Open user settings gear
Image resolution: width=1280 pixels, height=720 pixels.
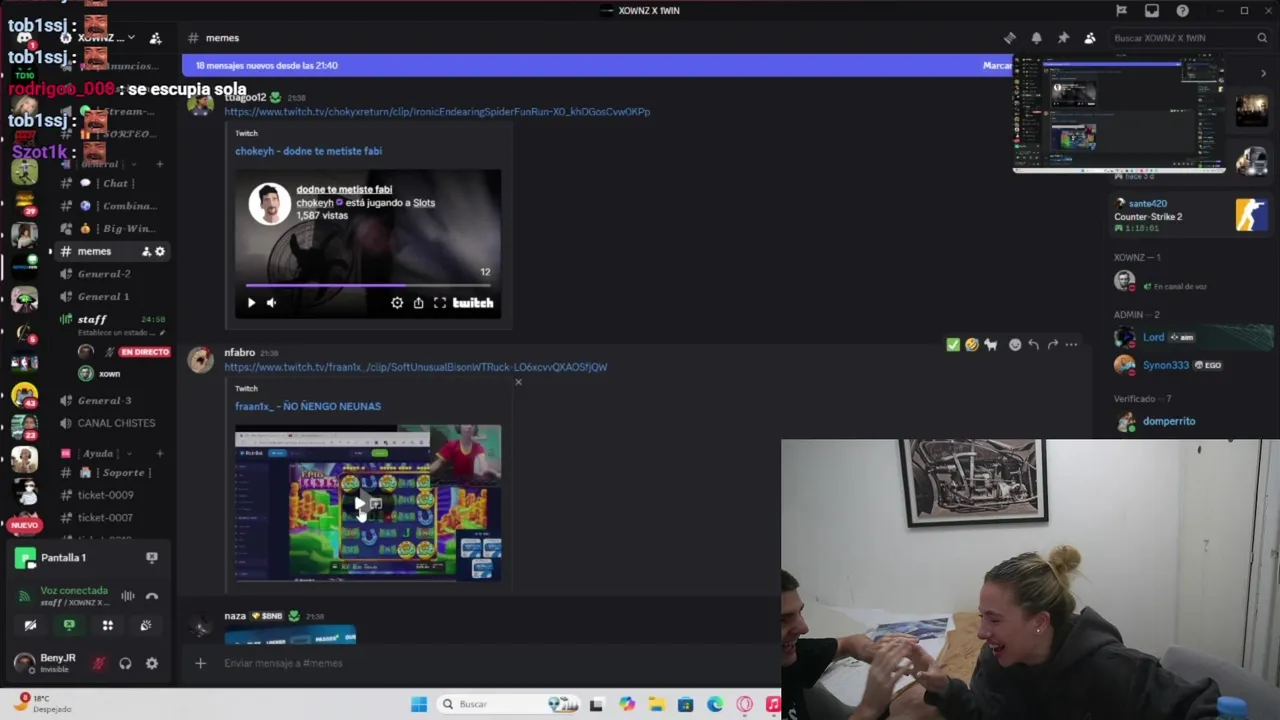tap(152, 663)
